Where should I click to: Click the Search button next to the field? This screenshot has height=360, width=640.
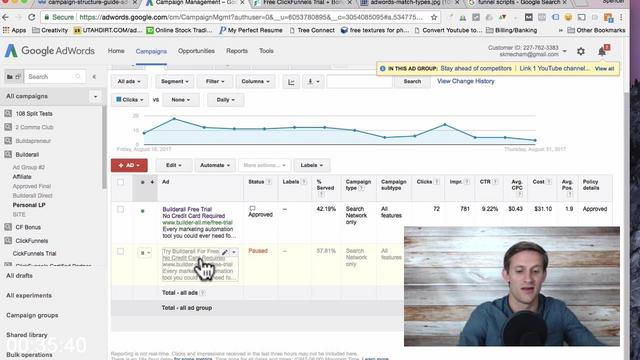click(x=412, y=82)
